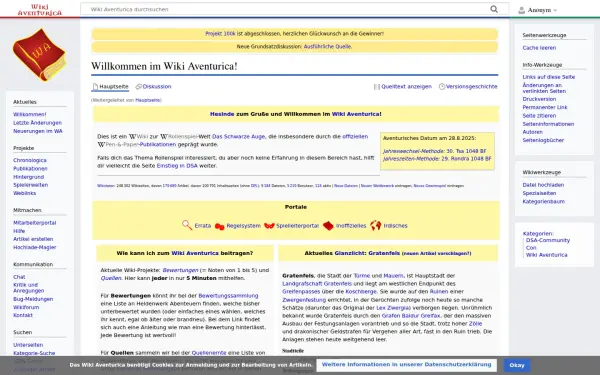The image size is (600, 375).
Task: Open the Druckversion link
Action: coord(539,99)
